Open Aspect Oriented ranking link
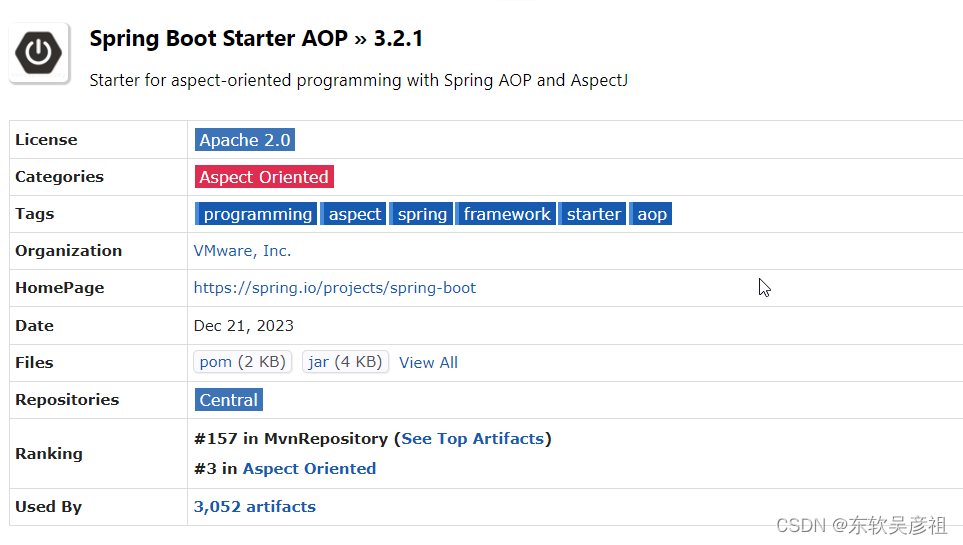The image size is (963, 545). tap(310, 469)
